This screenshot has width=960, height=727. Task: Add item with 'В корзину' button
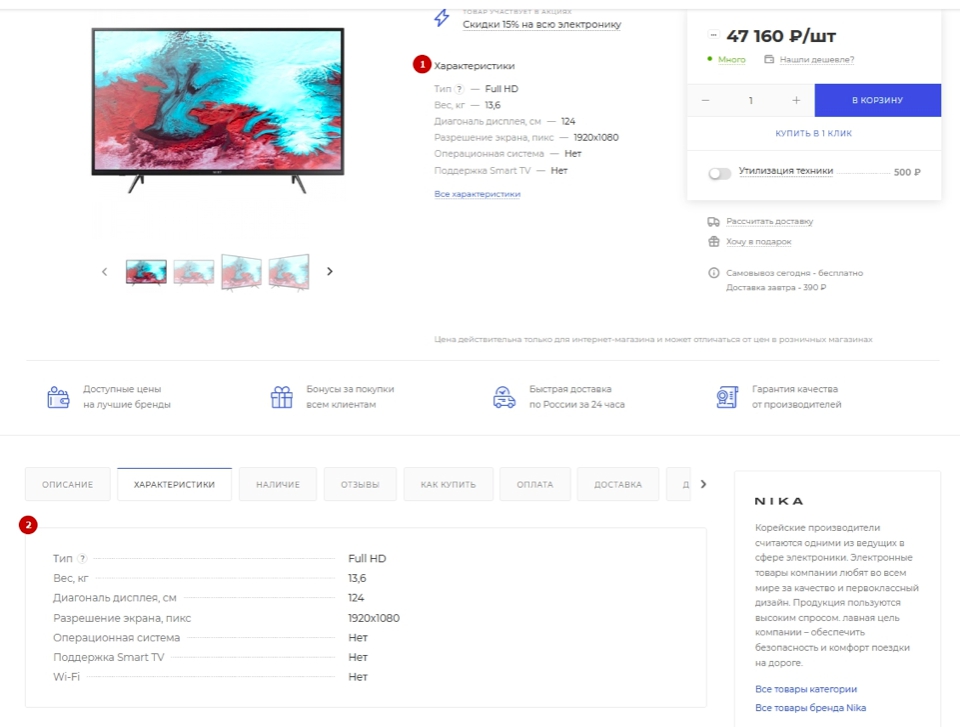(877, 100)
